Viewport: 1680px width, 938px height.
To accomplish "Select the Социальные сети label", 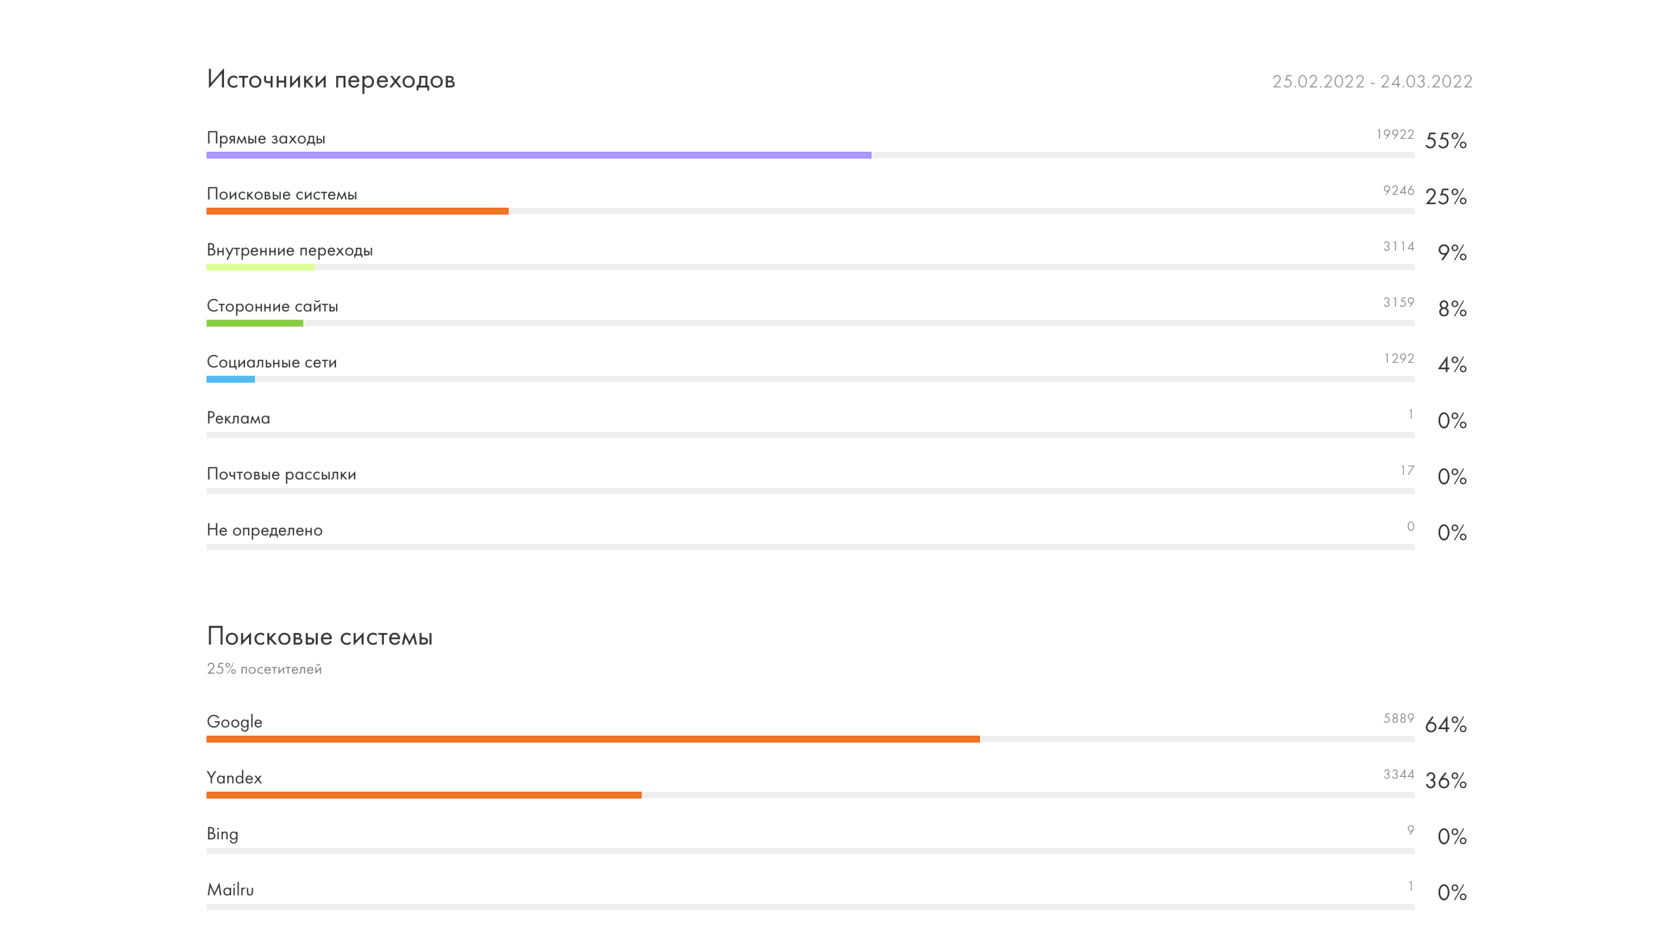I will (x=272, y=362).
